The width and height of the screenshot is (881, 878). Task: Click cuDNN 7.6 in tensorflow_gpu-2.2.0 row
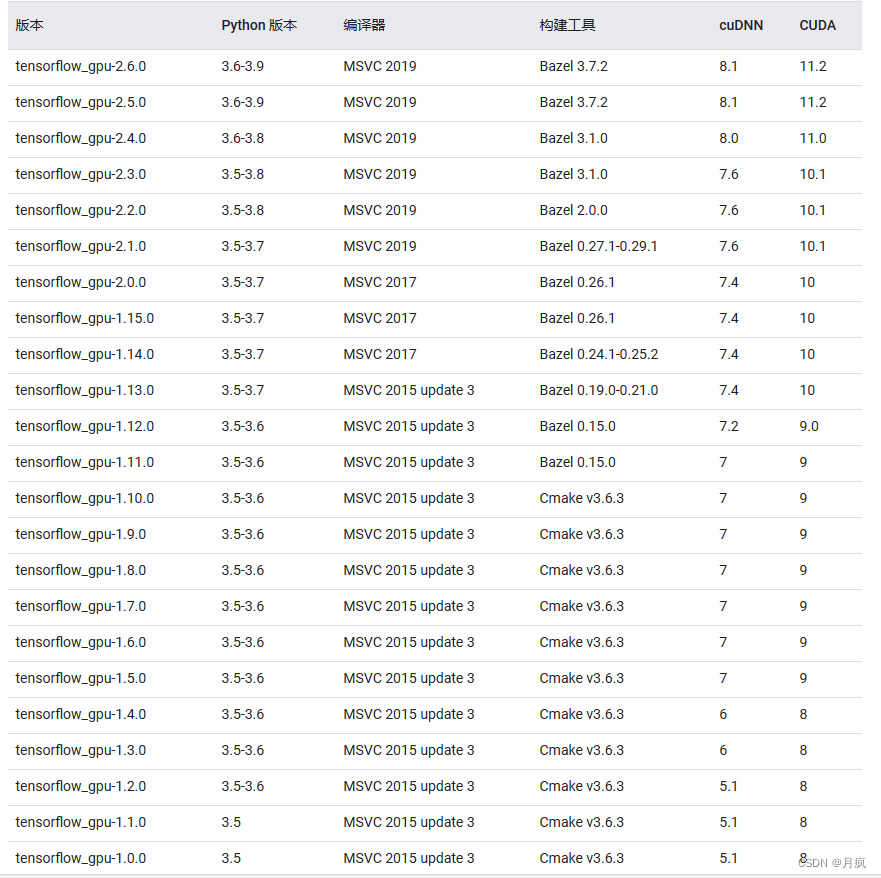(729, 210)
